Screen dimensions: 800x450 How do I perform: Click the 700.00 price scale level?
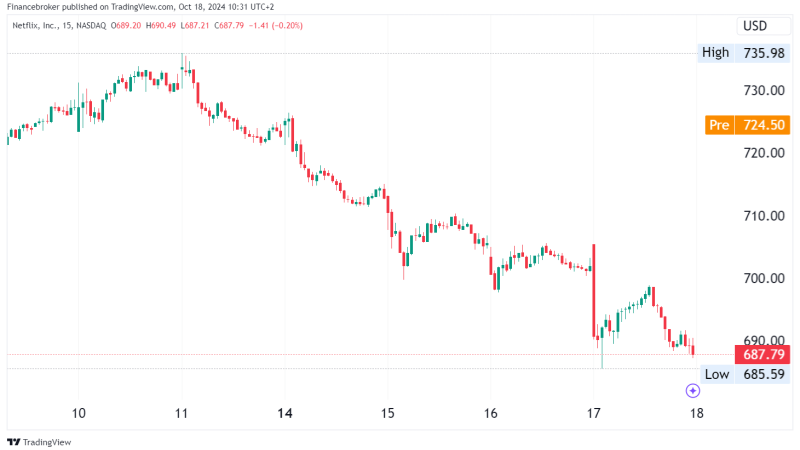(x=764, y=279)
